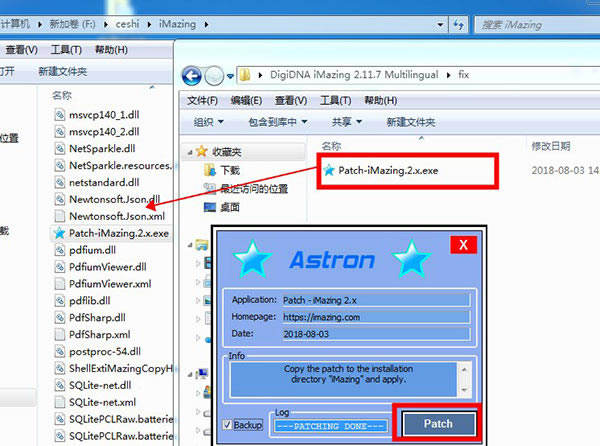Screen dimensions: 600x446
Task: Open the 共享 dropdown menu
Action: point(346,122)
